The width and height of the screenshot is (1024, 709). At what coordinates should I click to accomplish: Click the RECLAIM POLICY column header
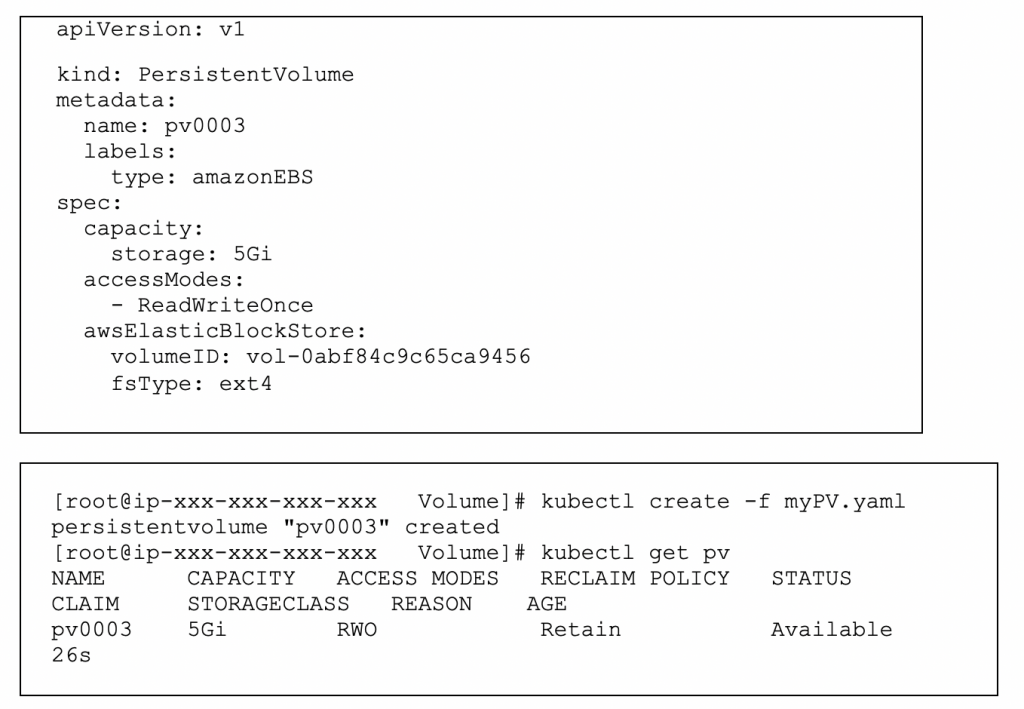click(635, 578)
